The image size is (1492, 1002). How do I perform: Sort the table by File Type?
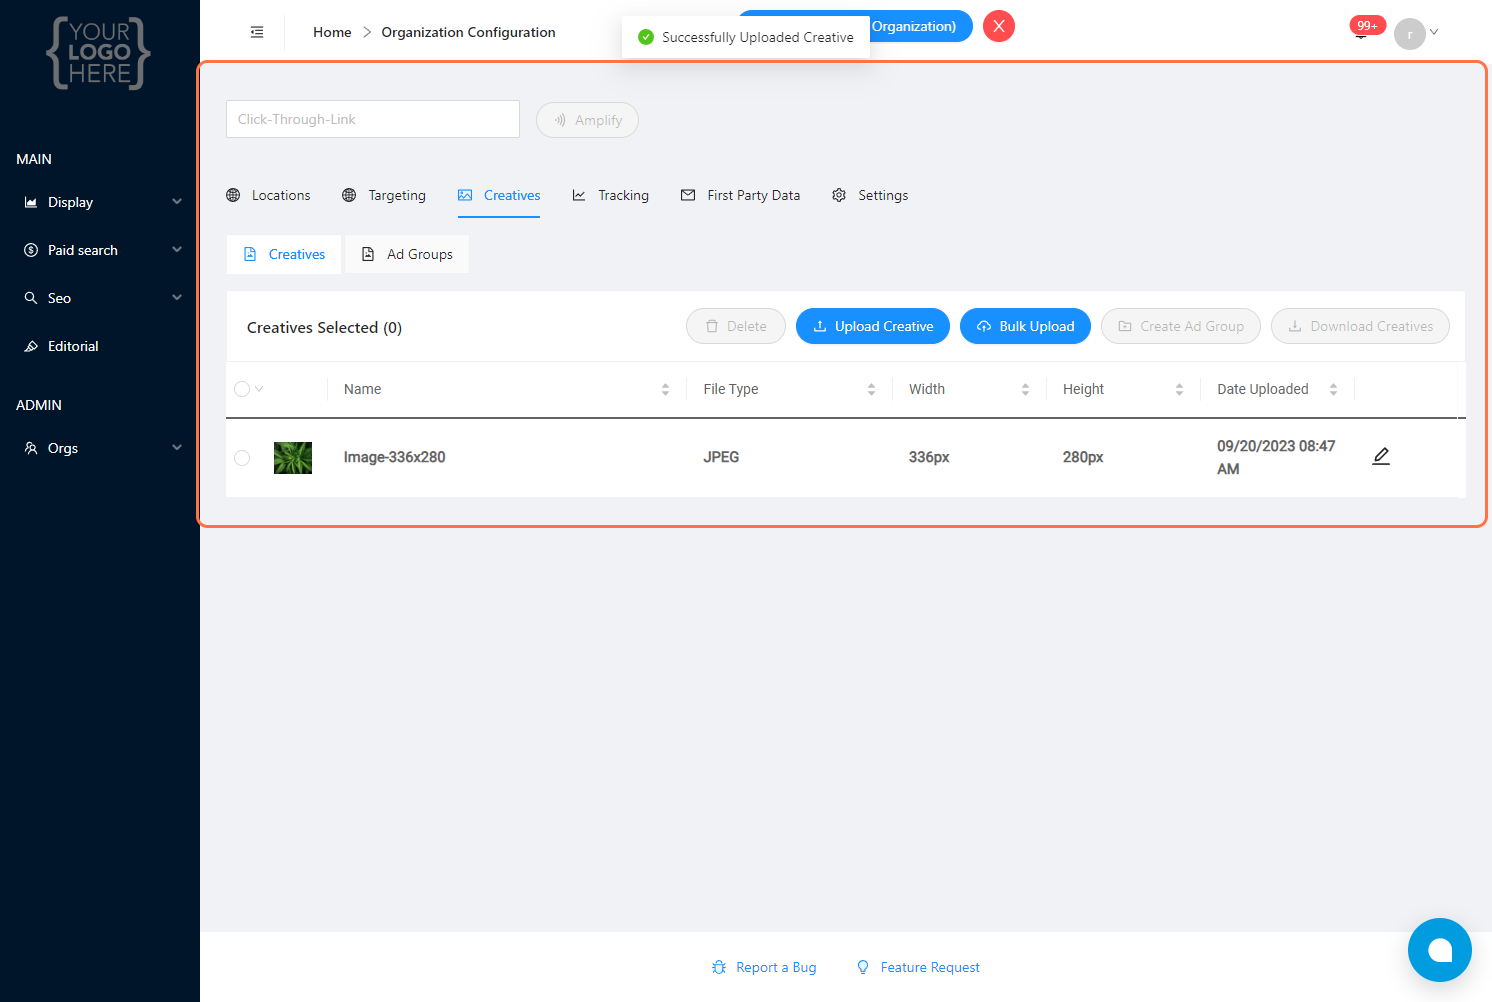pyautogui.click(x=871, y=389)
